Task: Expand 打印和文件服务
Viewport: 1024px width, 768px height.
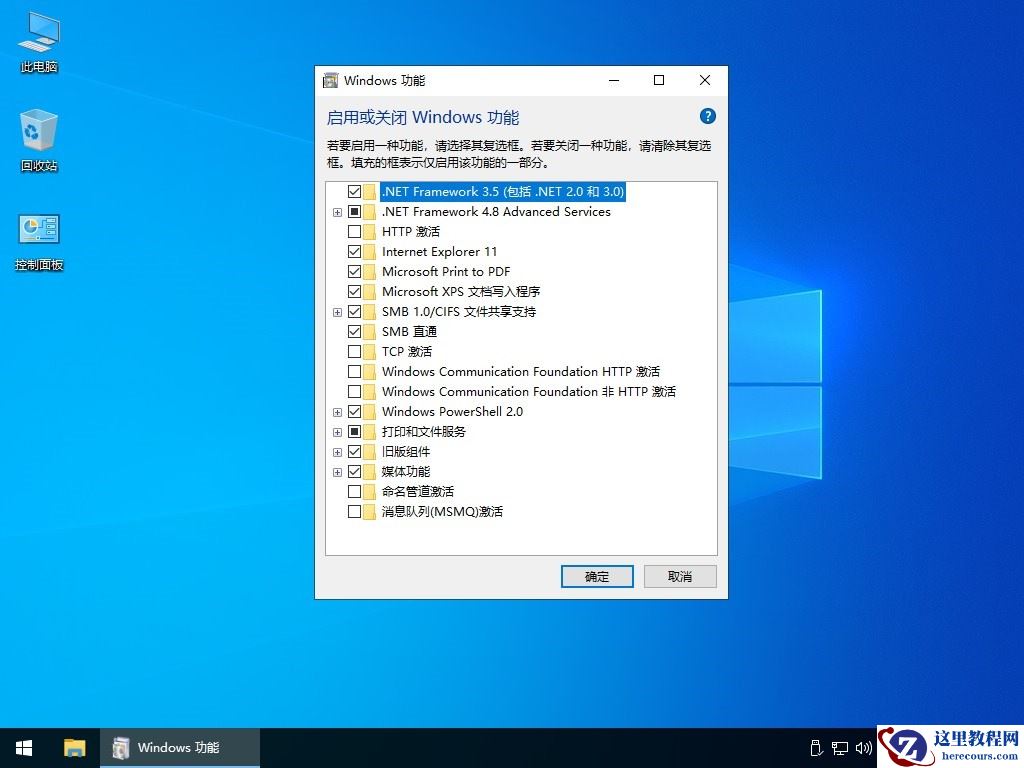Action: (x=337, y=431)
